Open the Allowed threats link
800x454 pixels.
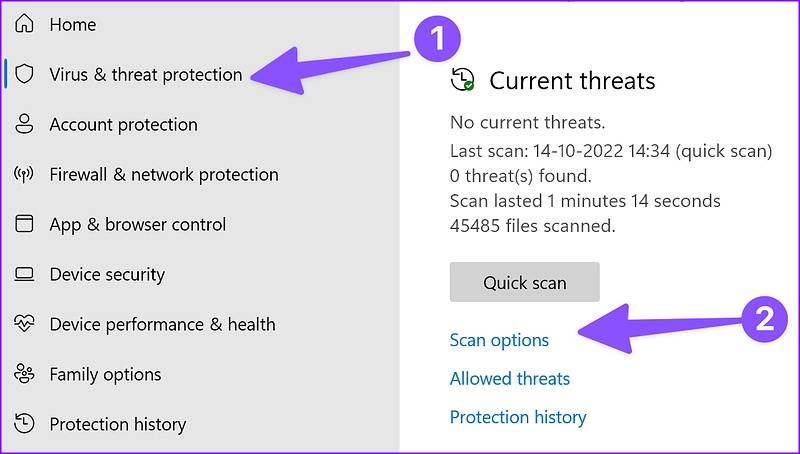510,378
